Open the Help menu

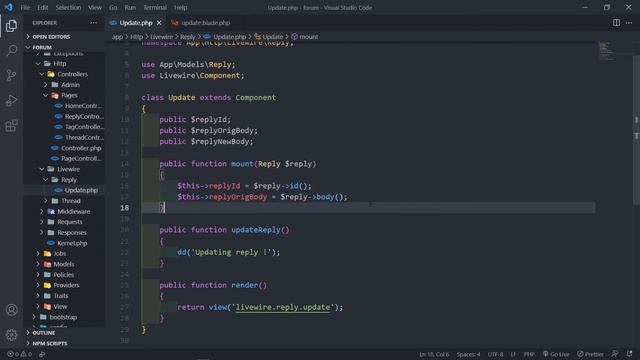(x=180, y=7)
